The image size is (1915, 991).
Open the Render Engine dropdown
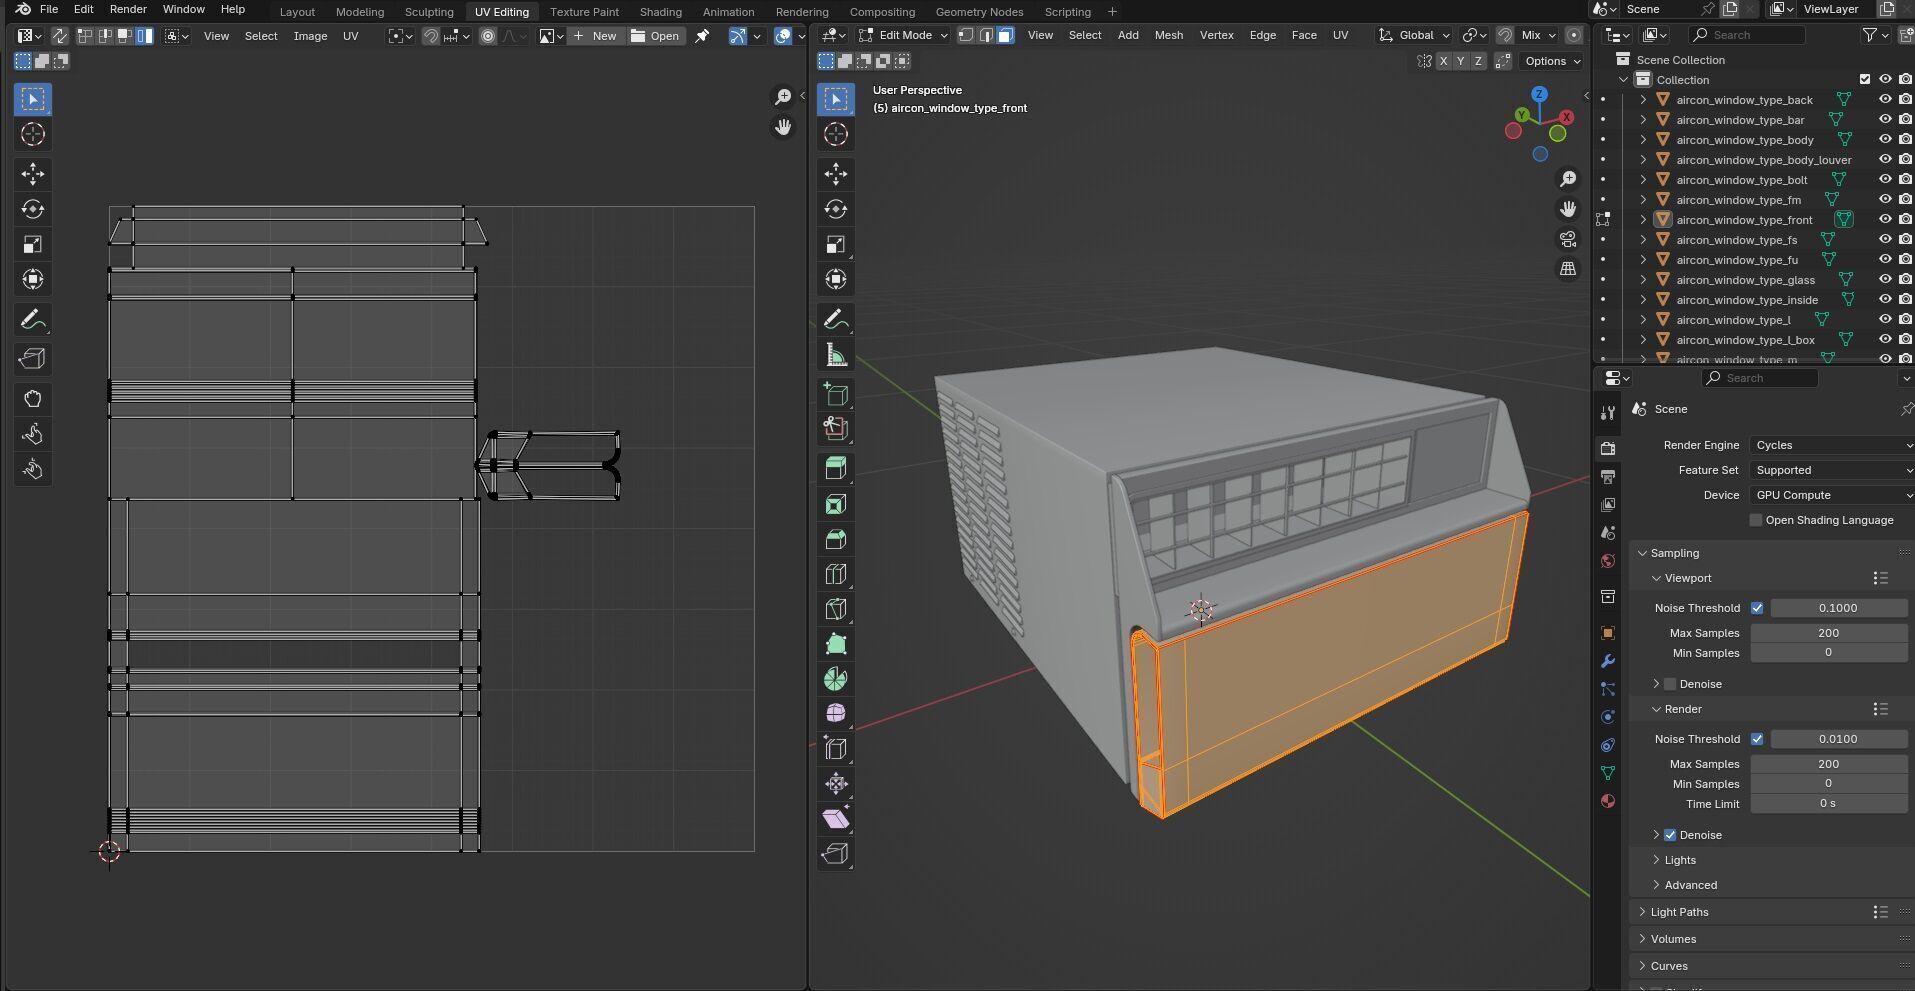click(1832, 445)
